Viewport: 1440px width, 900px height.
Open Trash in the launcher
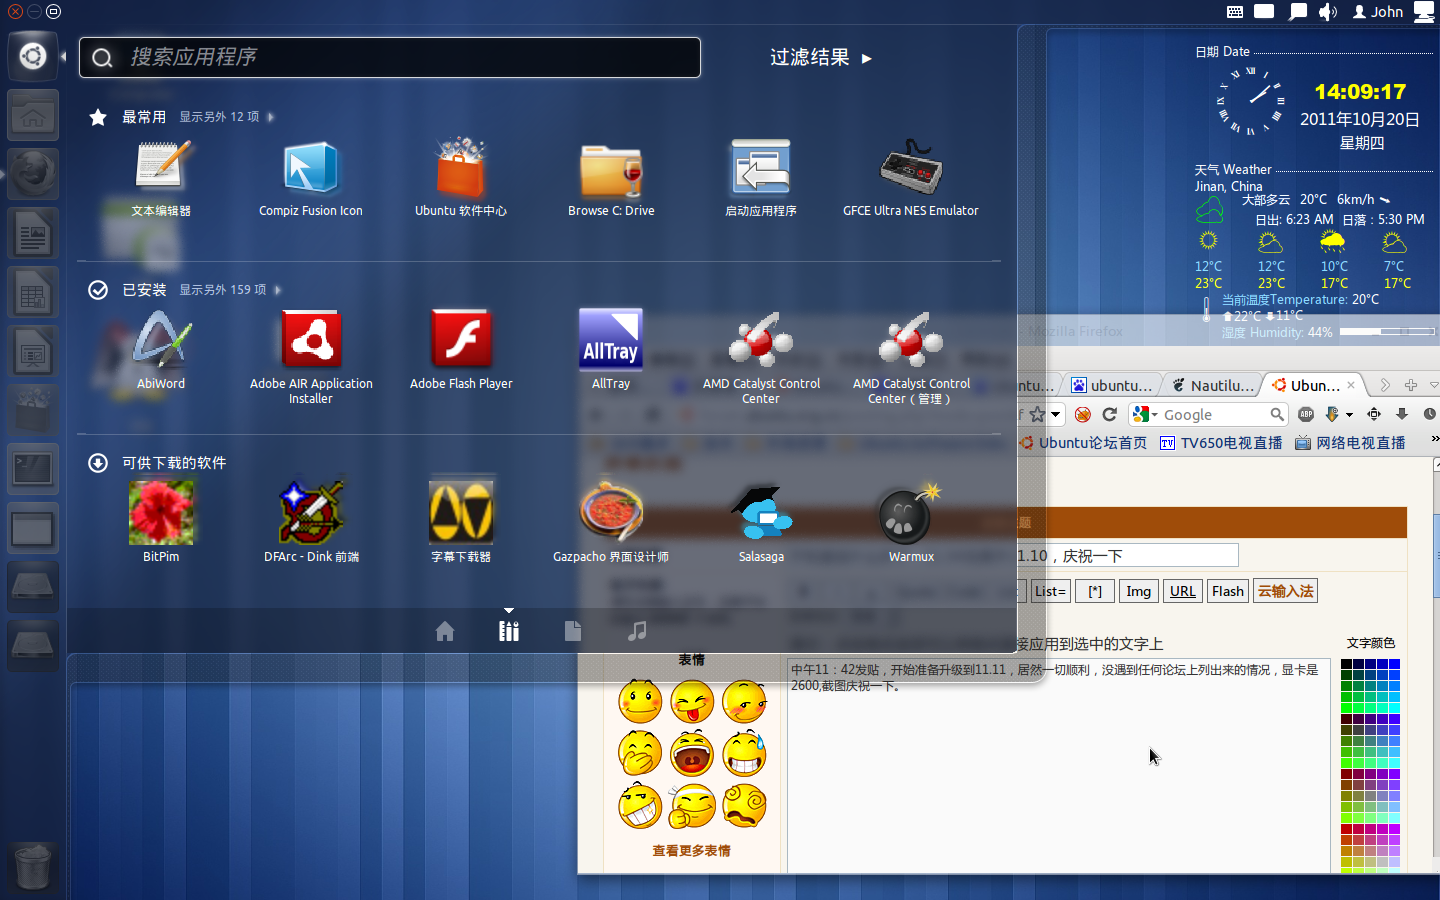(33, 866)
